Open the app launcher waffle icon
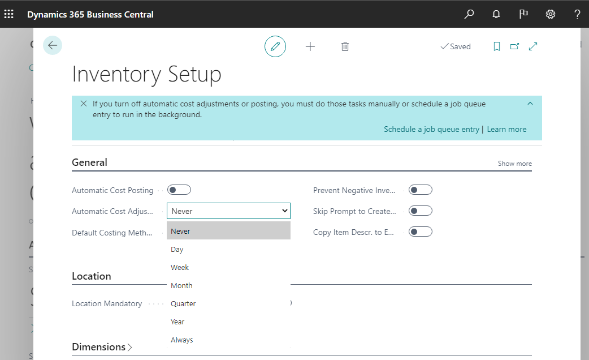 (9, 14)
